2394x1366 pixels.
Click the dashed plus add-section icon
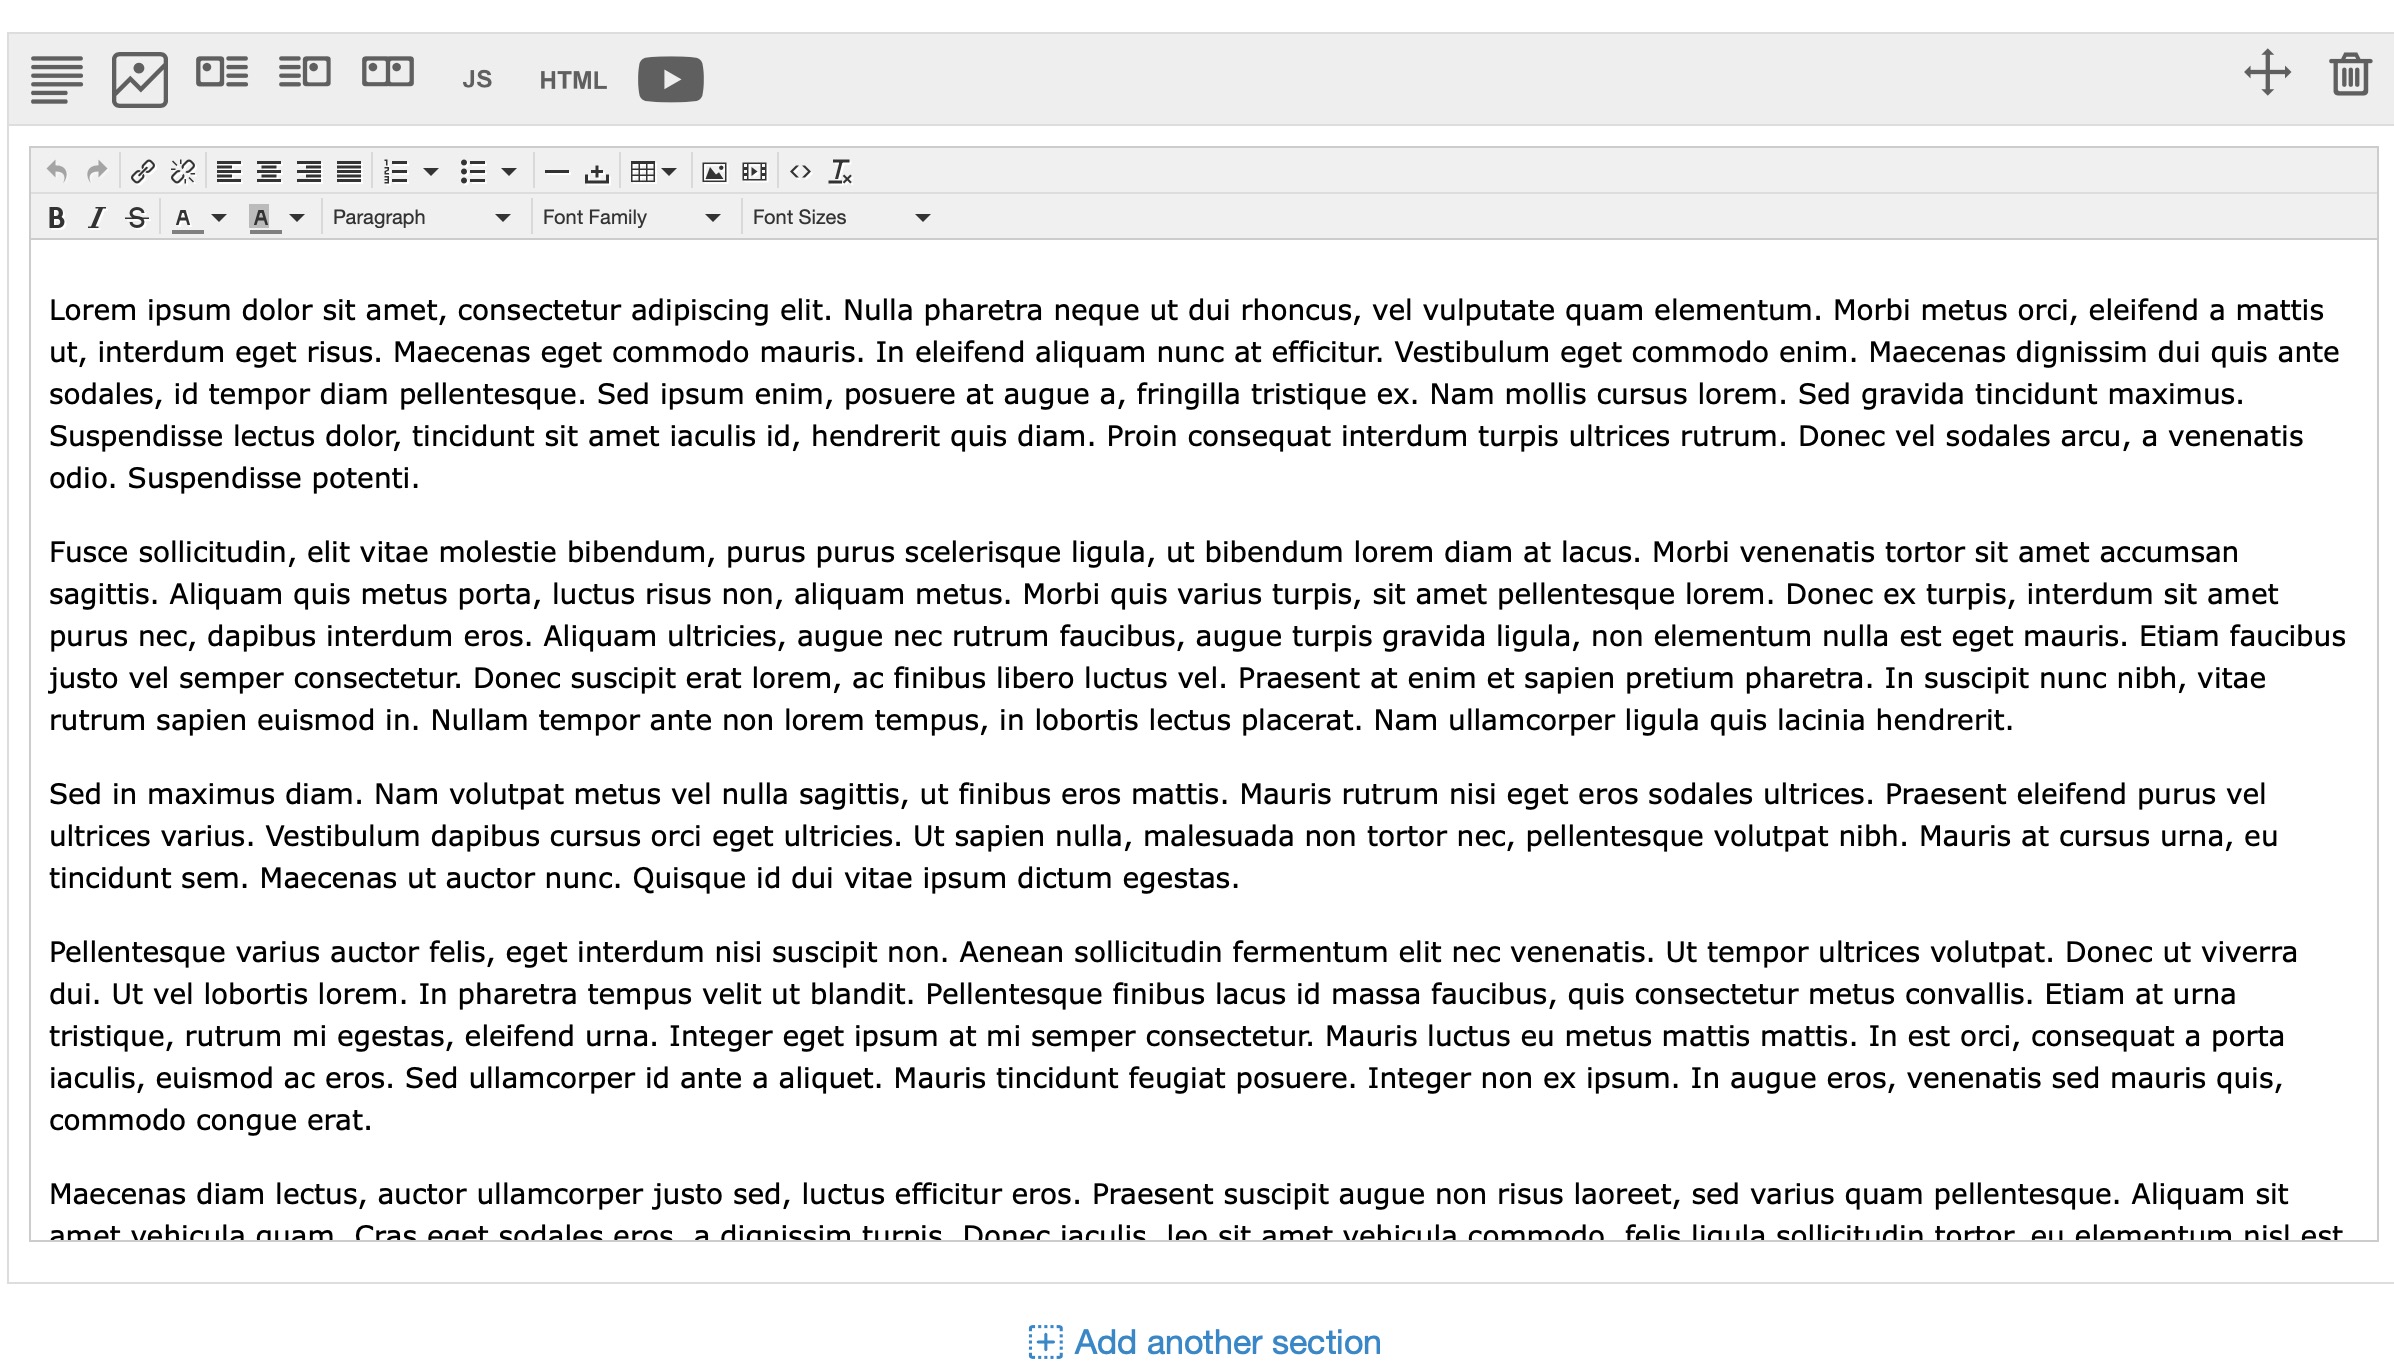[x=1045, y=1342]
